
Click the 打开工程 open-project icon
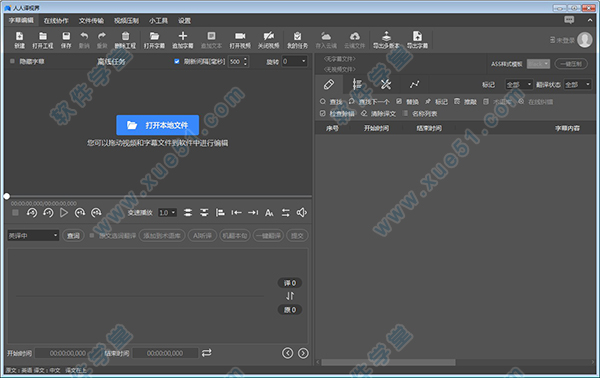click(43, 37)
